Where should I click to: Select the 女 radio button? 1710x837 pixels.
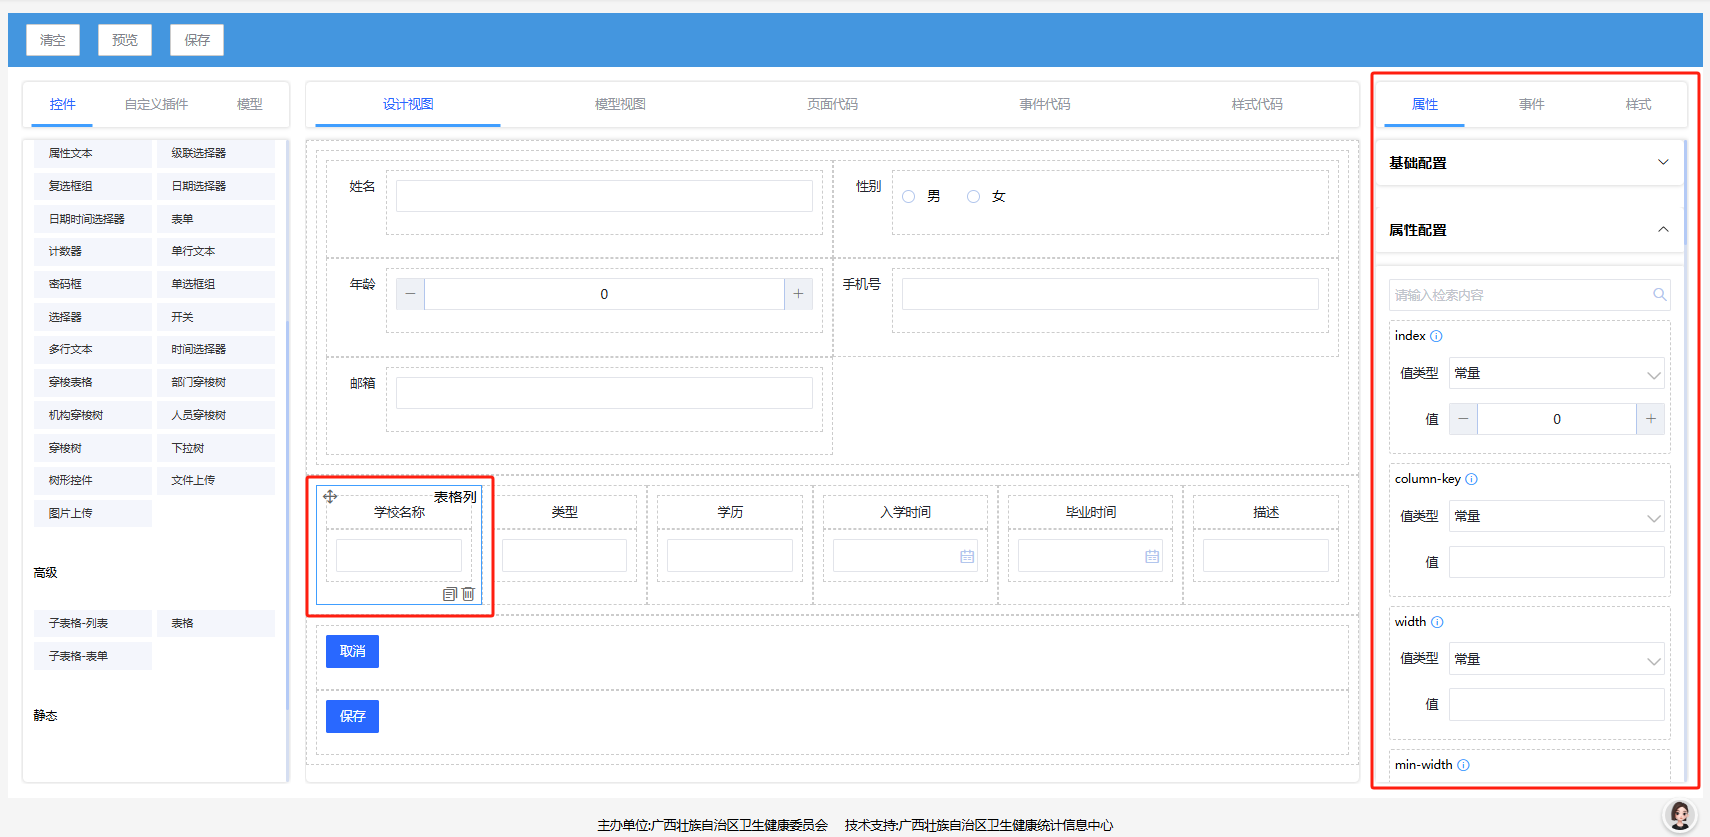point(973,197)
